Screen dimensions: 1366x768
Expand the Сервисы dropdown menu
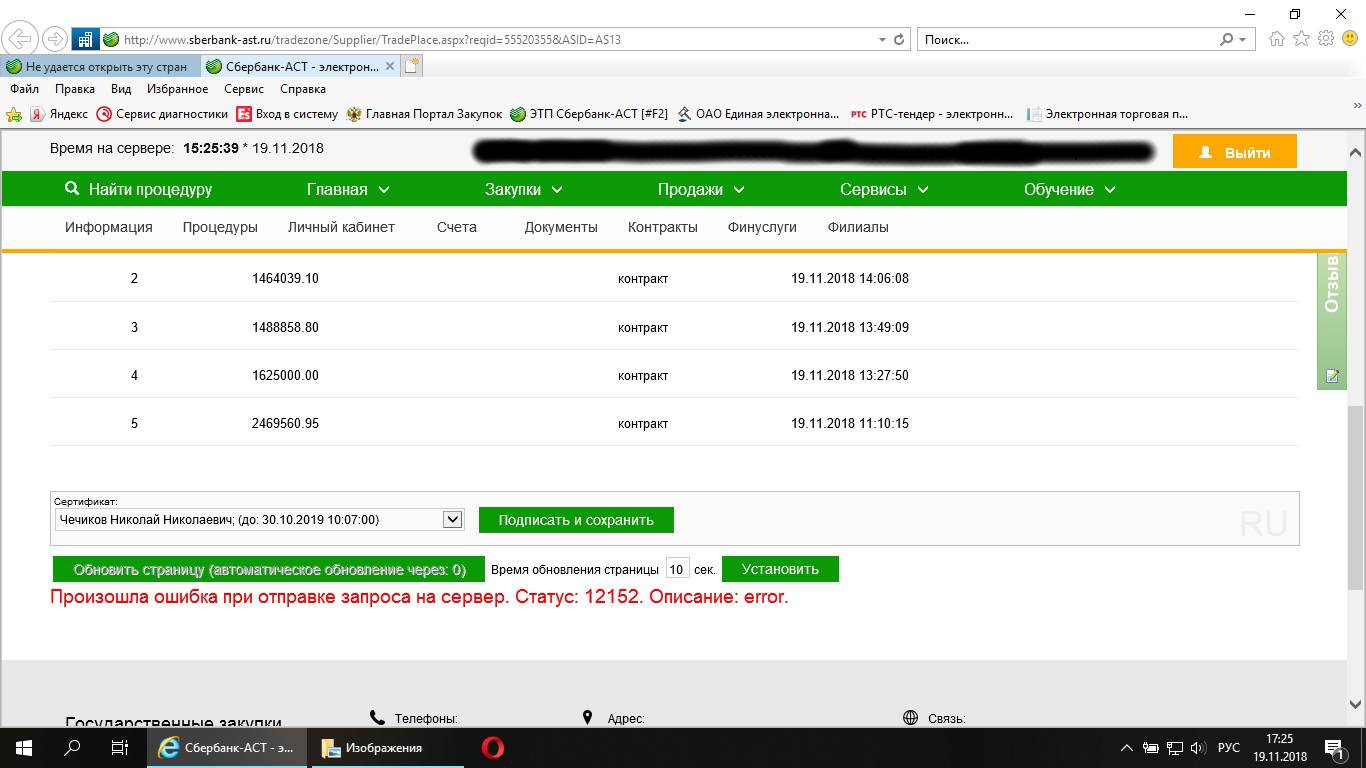[x=884, y=189]
